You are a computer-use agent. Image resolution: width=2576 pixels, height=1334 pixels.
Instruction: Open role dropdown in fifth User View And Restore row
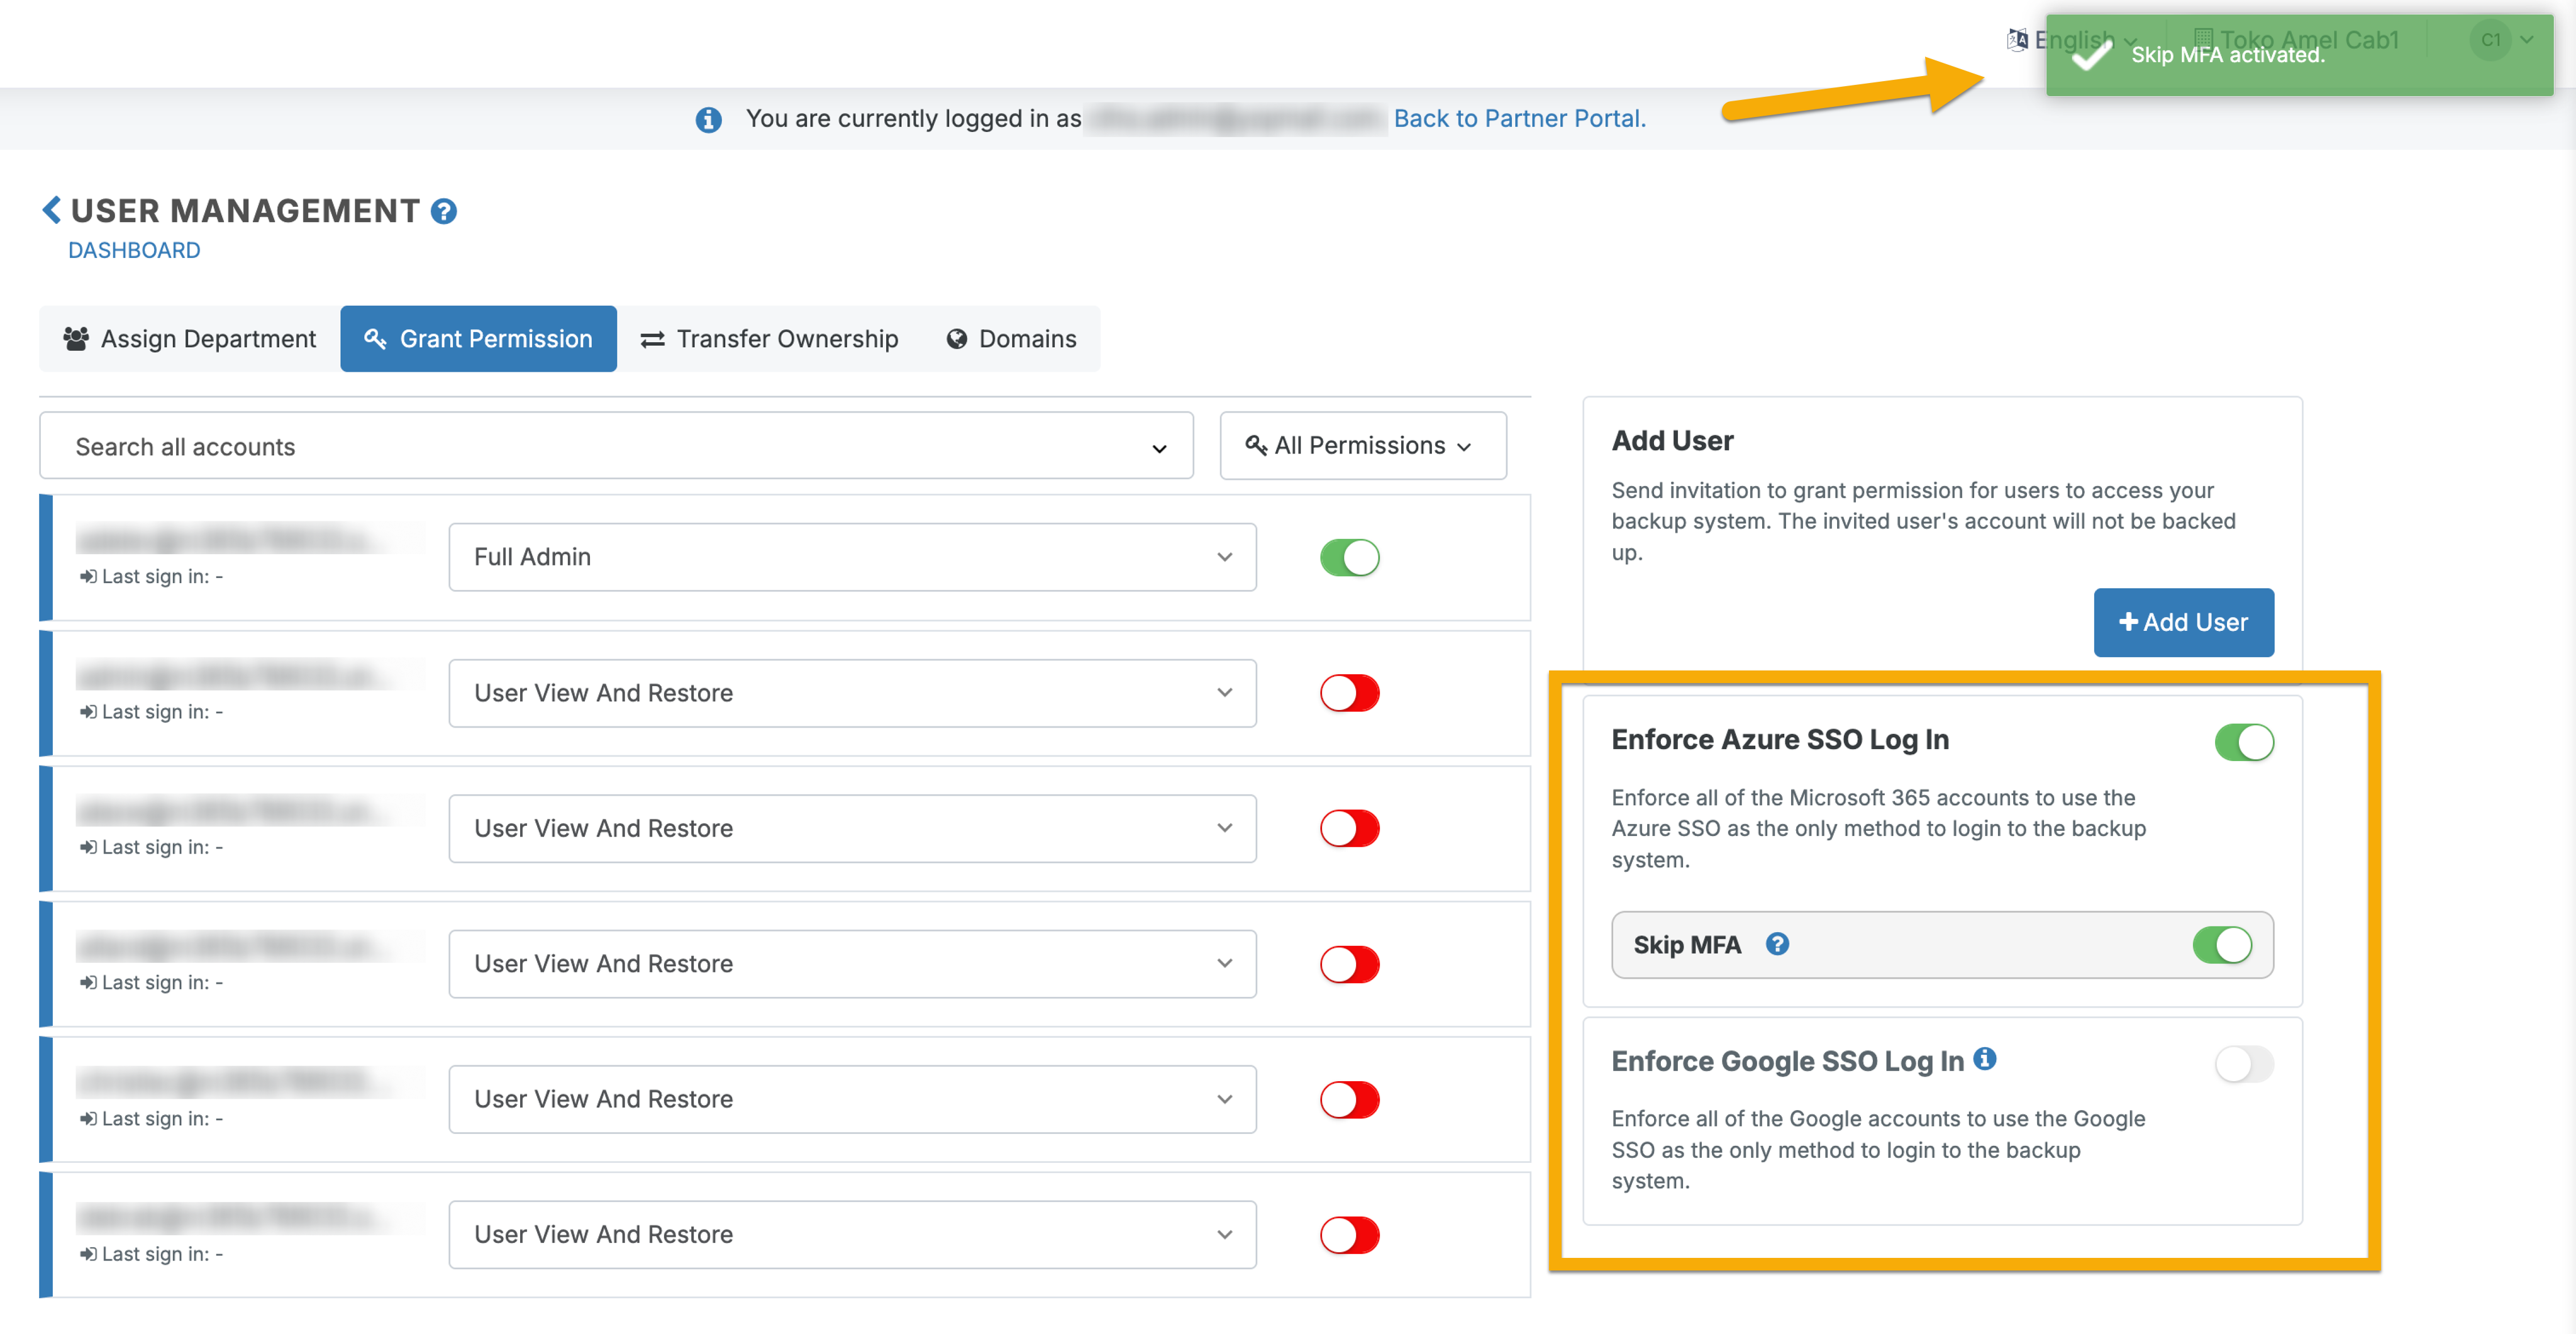pyautogui.click(x=852, y=1235)
